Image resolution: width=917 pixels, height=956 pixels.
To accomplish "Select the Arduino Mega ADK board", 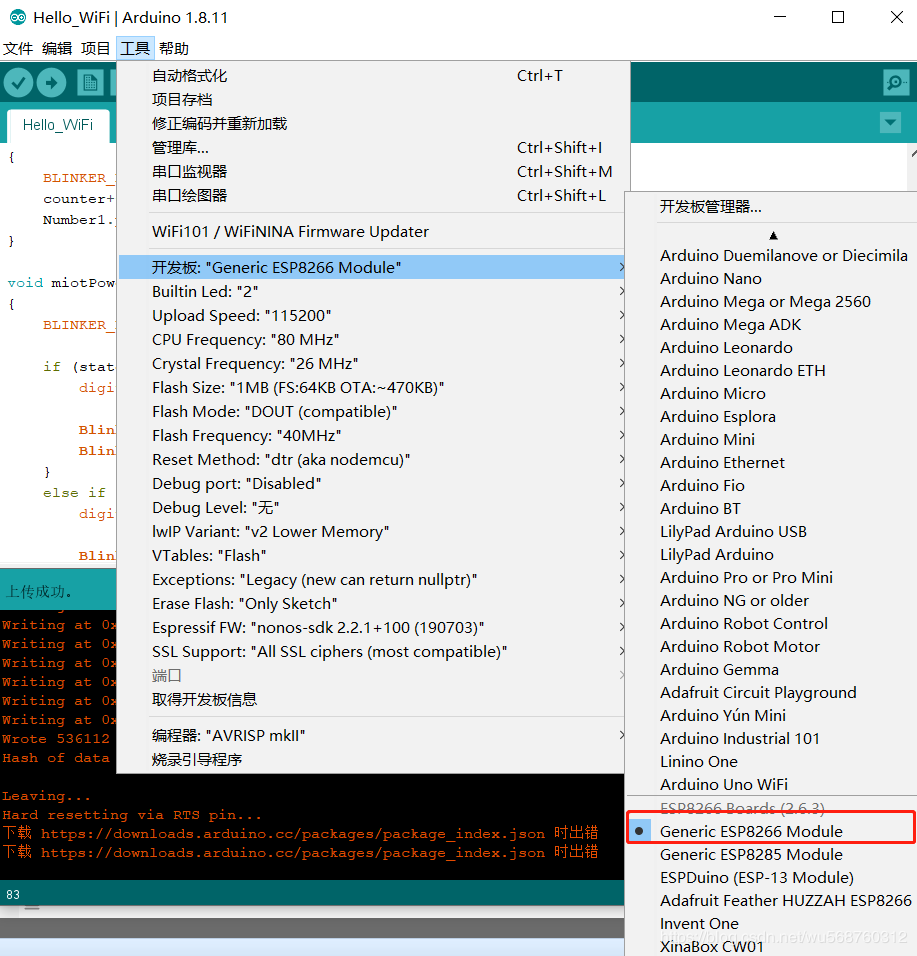I will pyautogui.click(x=771, y=324).
